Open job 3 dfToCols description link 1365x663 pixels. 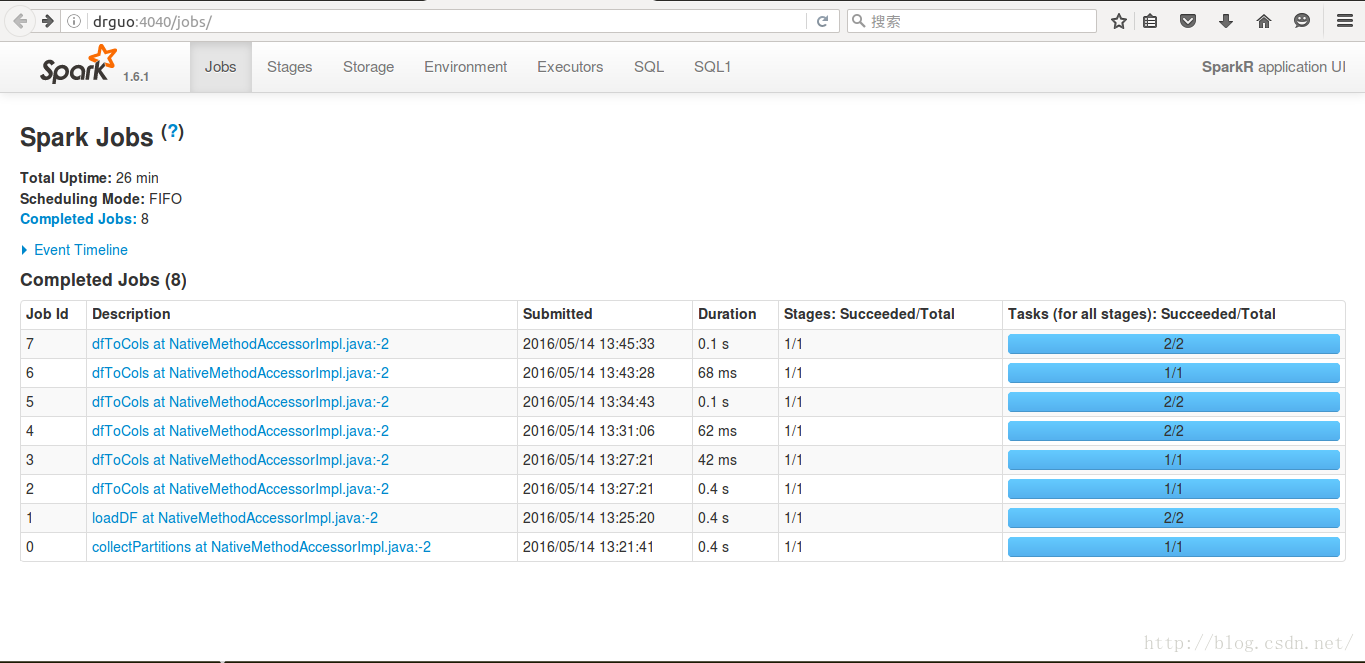tap(240, 460)
